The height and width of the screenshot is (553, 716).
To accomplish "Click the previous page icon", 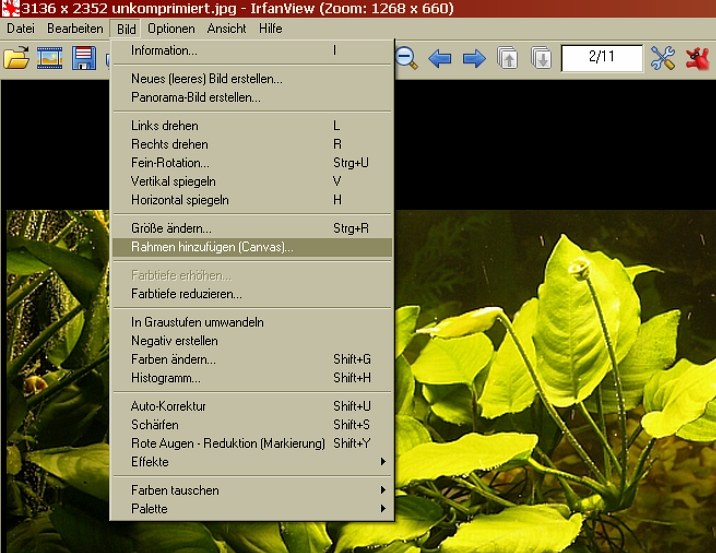I will pos(508,58).
